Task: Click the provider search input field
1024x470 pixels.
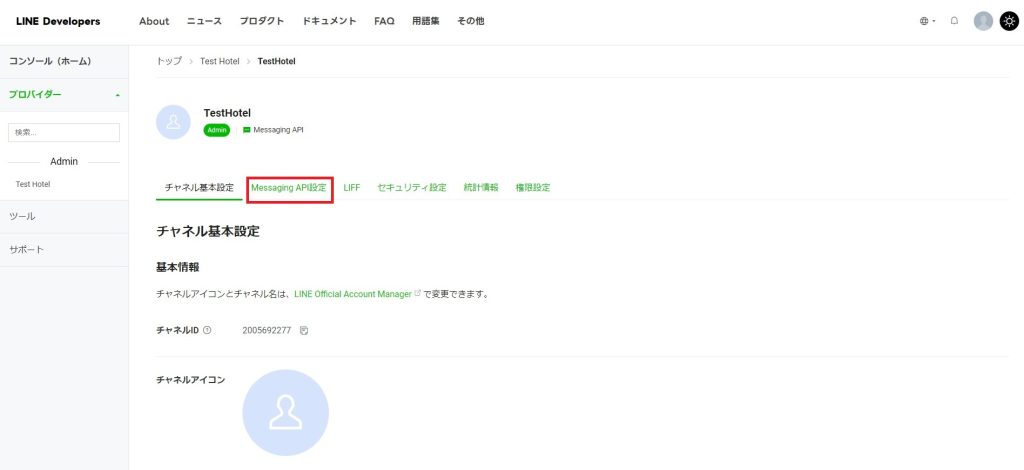Action: [x=64, y=132]
